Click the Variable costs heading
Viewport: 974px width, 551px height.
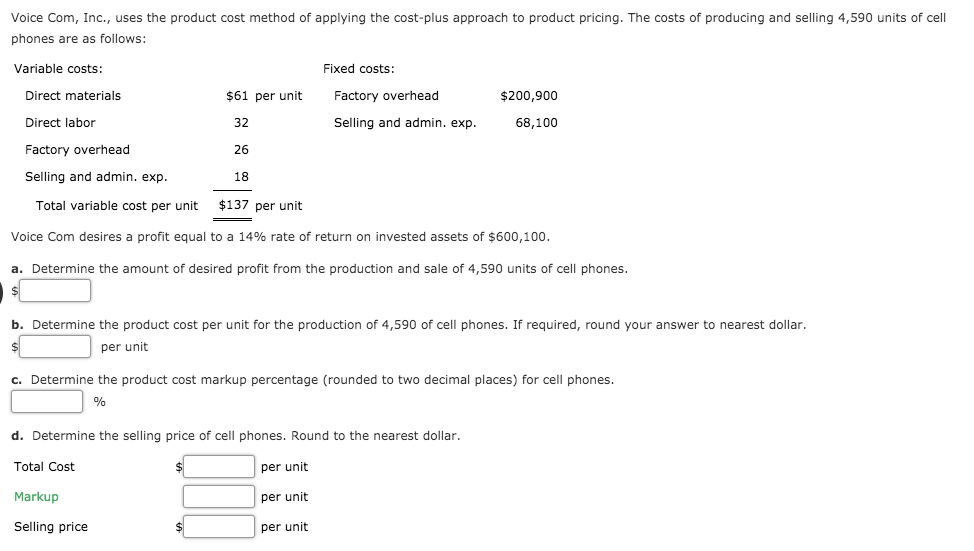pyautogui.click(x=58, y=69)
